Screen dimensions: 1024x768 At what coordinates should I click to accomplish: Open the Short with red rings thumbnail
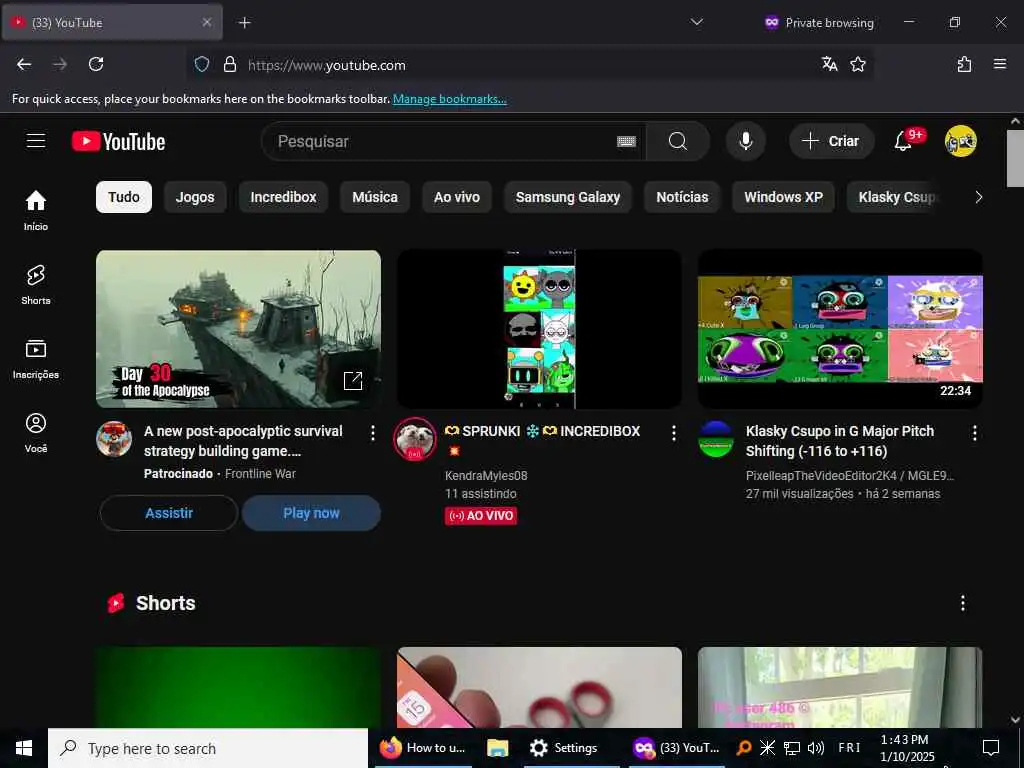tap(539, 687)
